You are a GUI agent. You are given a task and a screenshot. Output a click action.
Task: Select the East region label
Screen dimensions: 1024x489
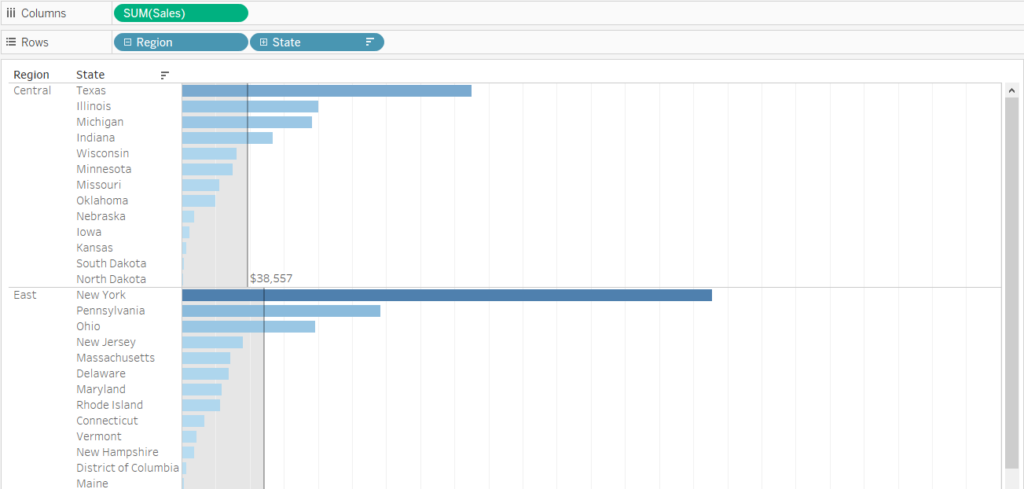coord(25,295)
